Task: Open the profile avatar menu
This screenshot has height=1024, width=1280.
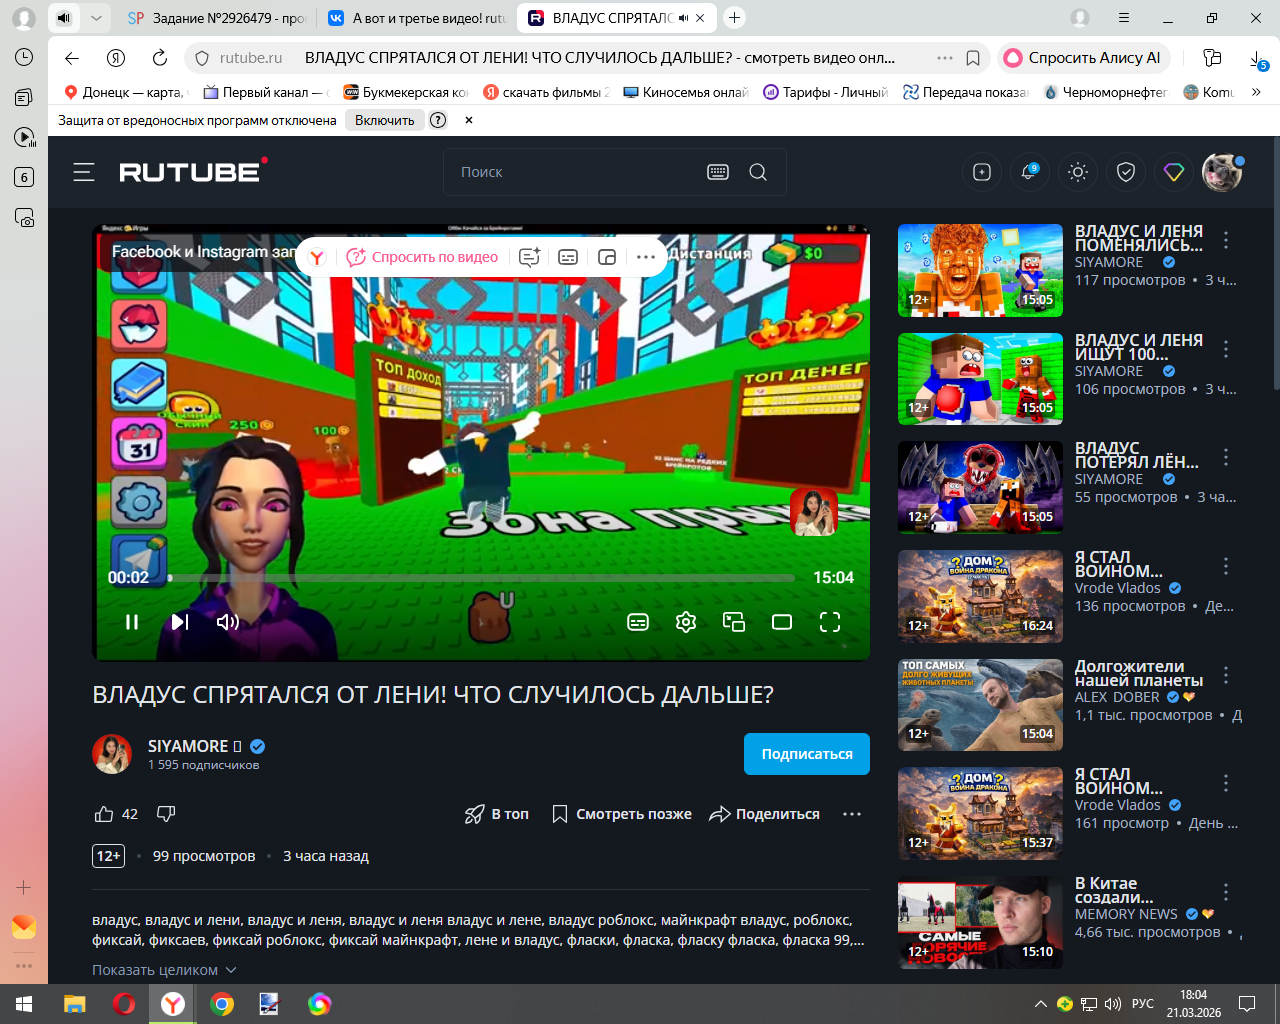Action: click(1222, 172)
